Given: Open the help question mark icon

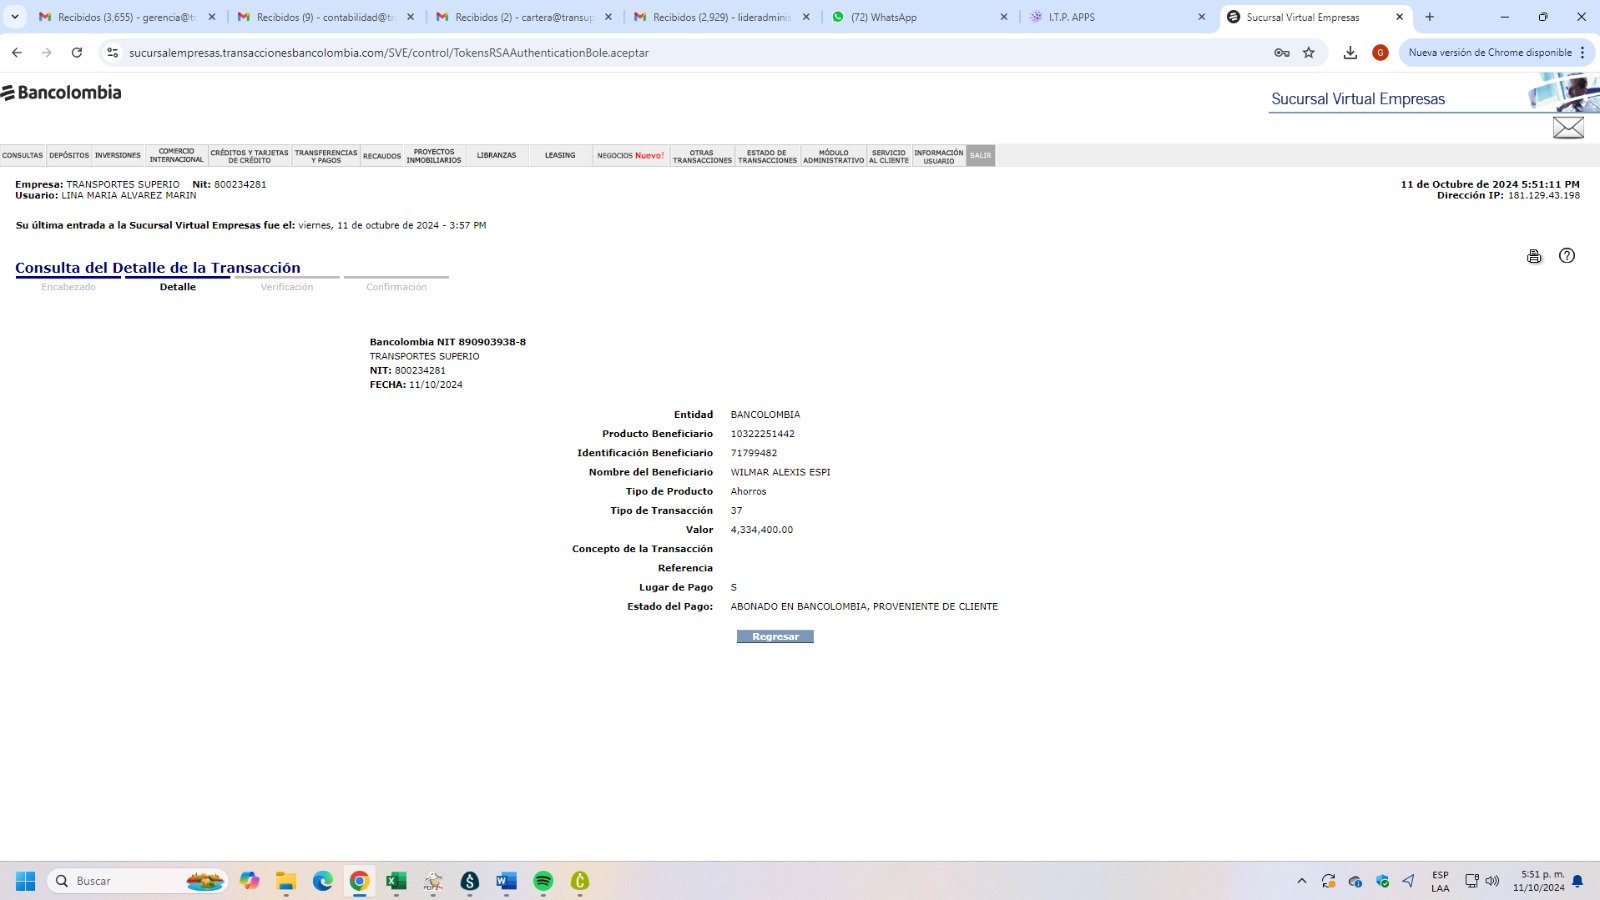Looking at the screenshot, I should point(1567,256).
